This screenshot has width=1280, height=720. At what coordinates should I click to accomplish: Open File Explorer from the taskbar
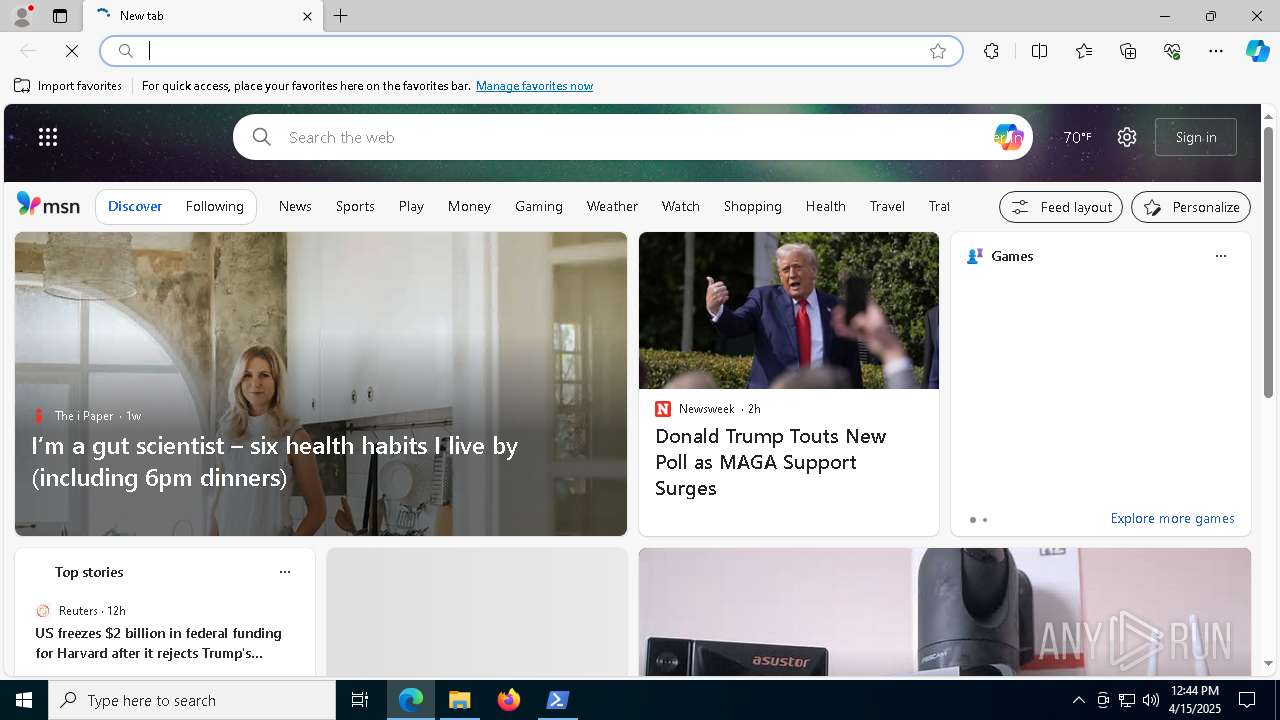pyautogui.click(x=460, y=700)
